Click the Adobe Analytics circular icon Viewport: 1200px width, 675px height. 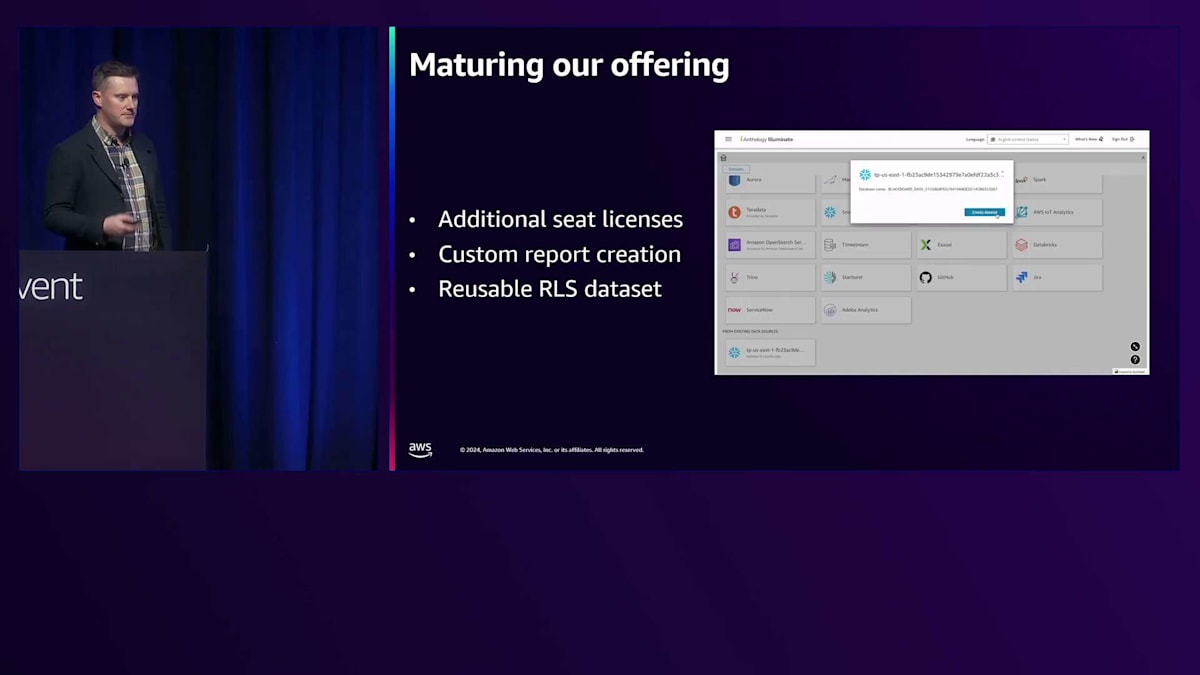click(x=830, y=310)
